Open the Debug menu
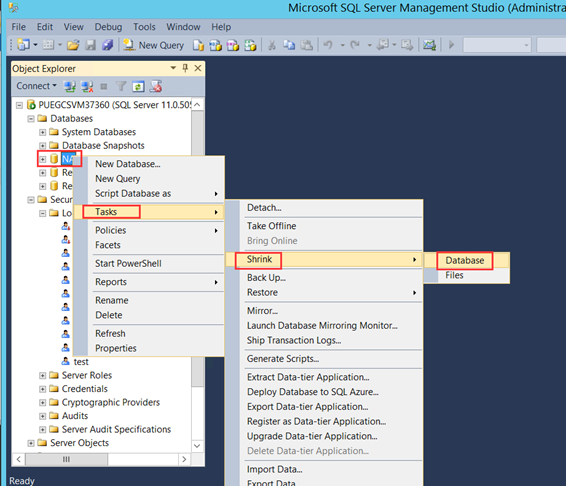This screenshot has width=566, height=486. coord(108,27)
